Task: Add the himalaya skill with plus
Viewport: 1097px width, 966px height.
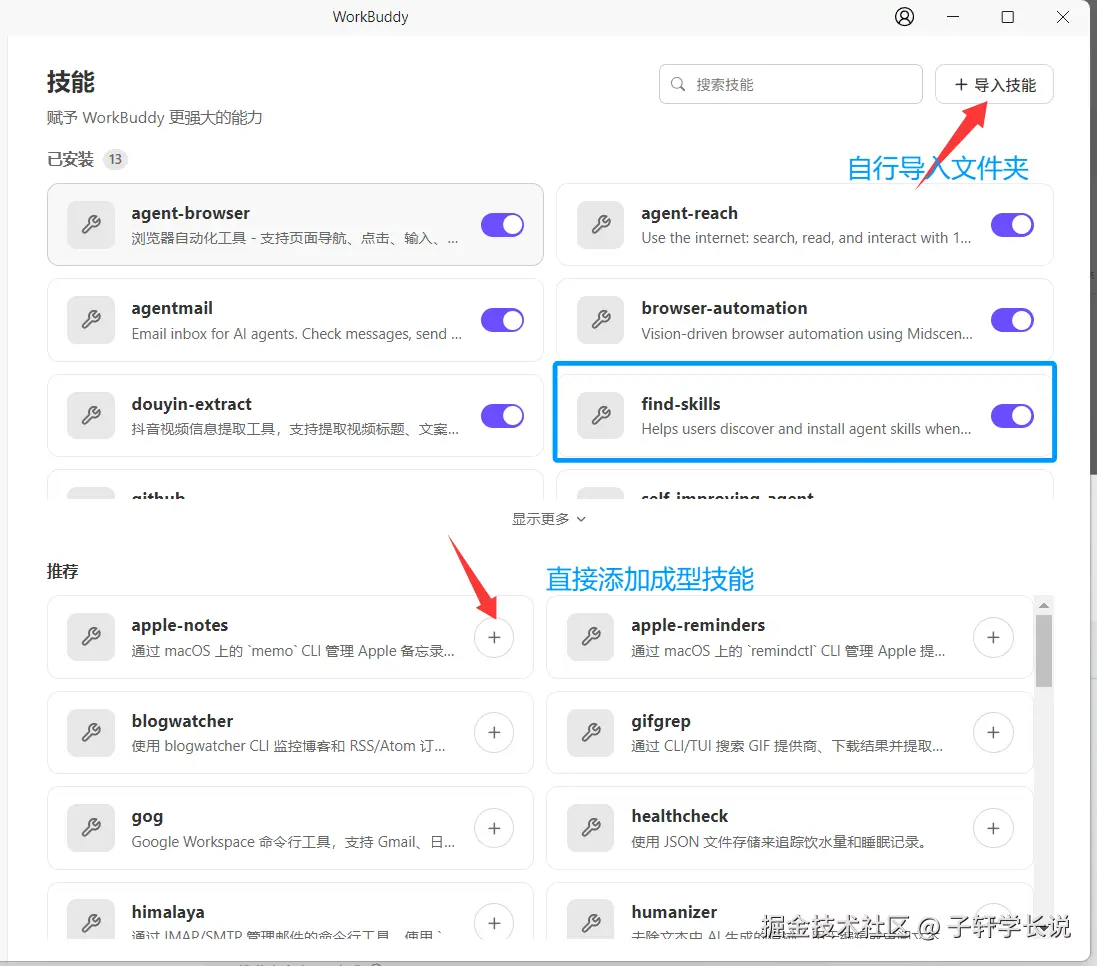Action: pyautogui.click(x=494, y=922)
